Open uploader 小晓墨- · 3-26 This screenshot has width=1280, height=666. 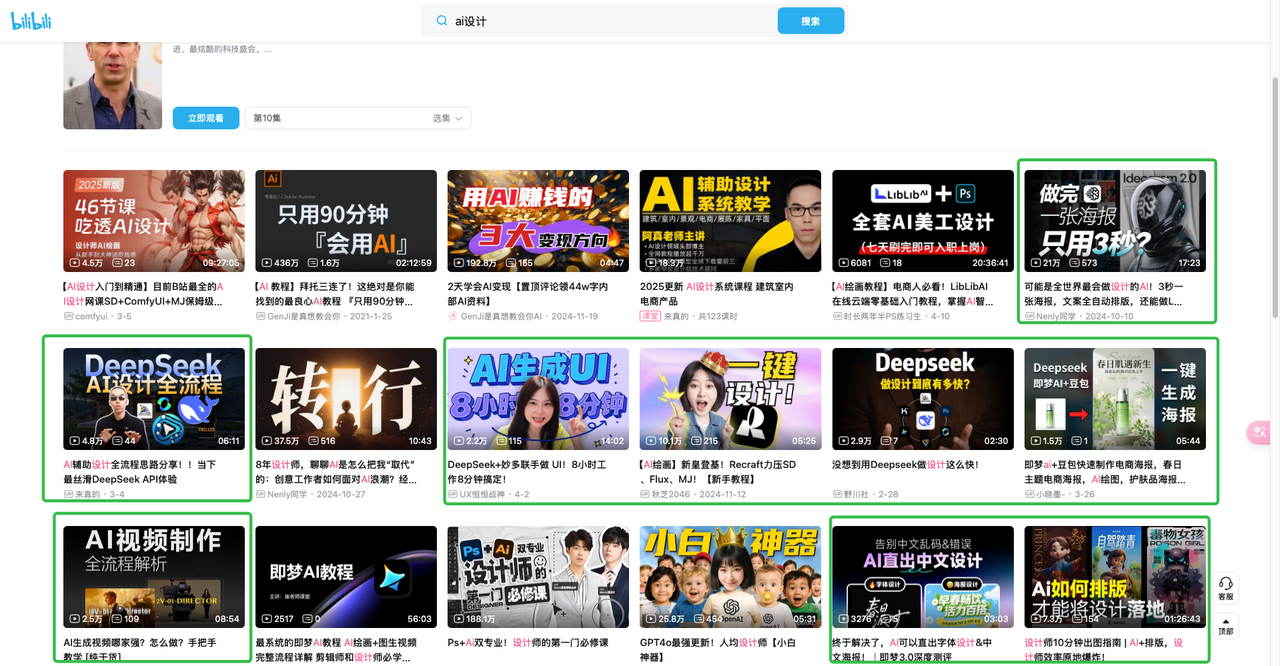tap(1060, 494)
